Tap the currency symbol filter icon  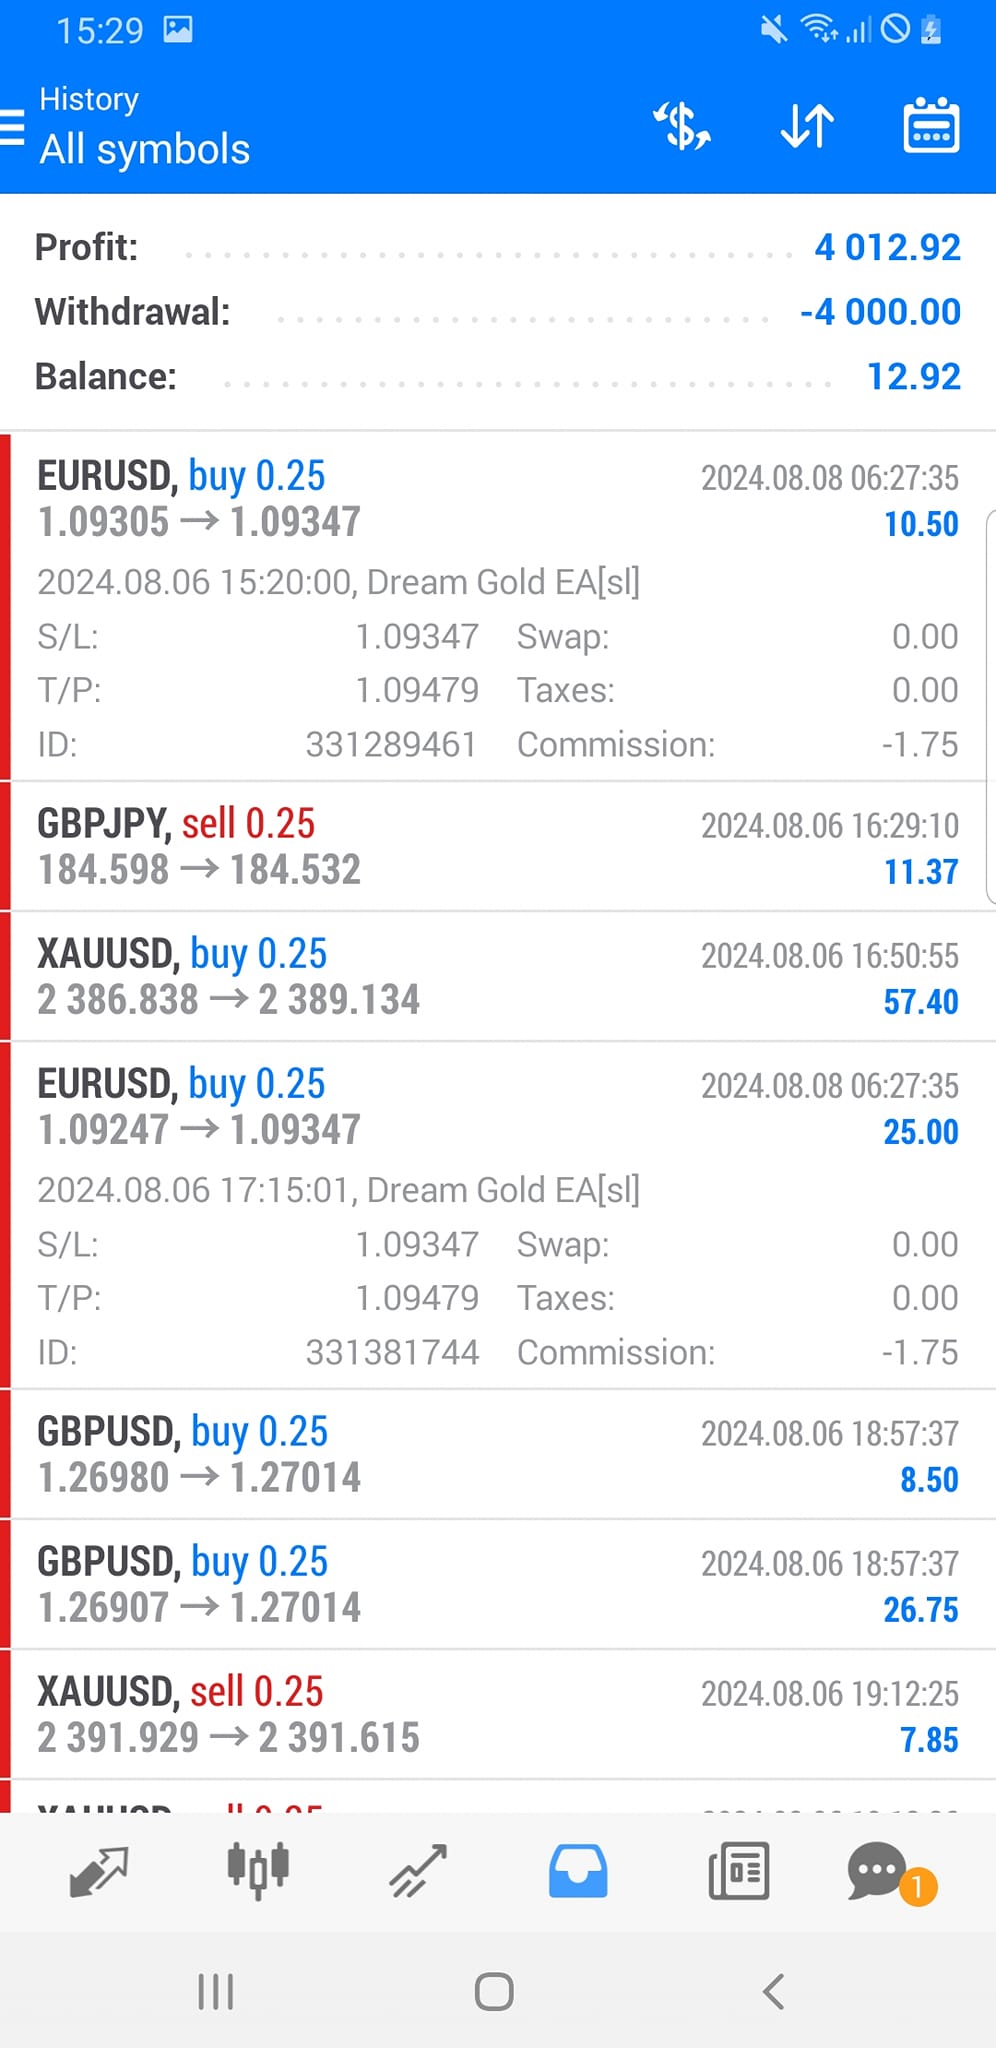click(682, 127)
